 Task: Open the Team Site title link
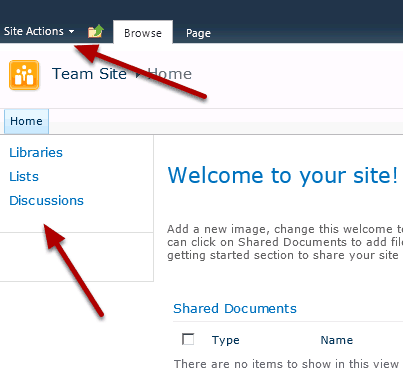click(x=89, y=74)
